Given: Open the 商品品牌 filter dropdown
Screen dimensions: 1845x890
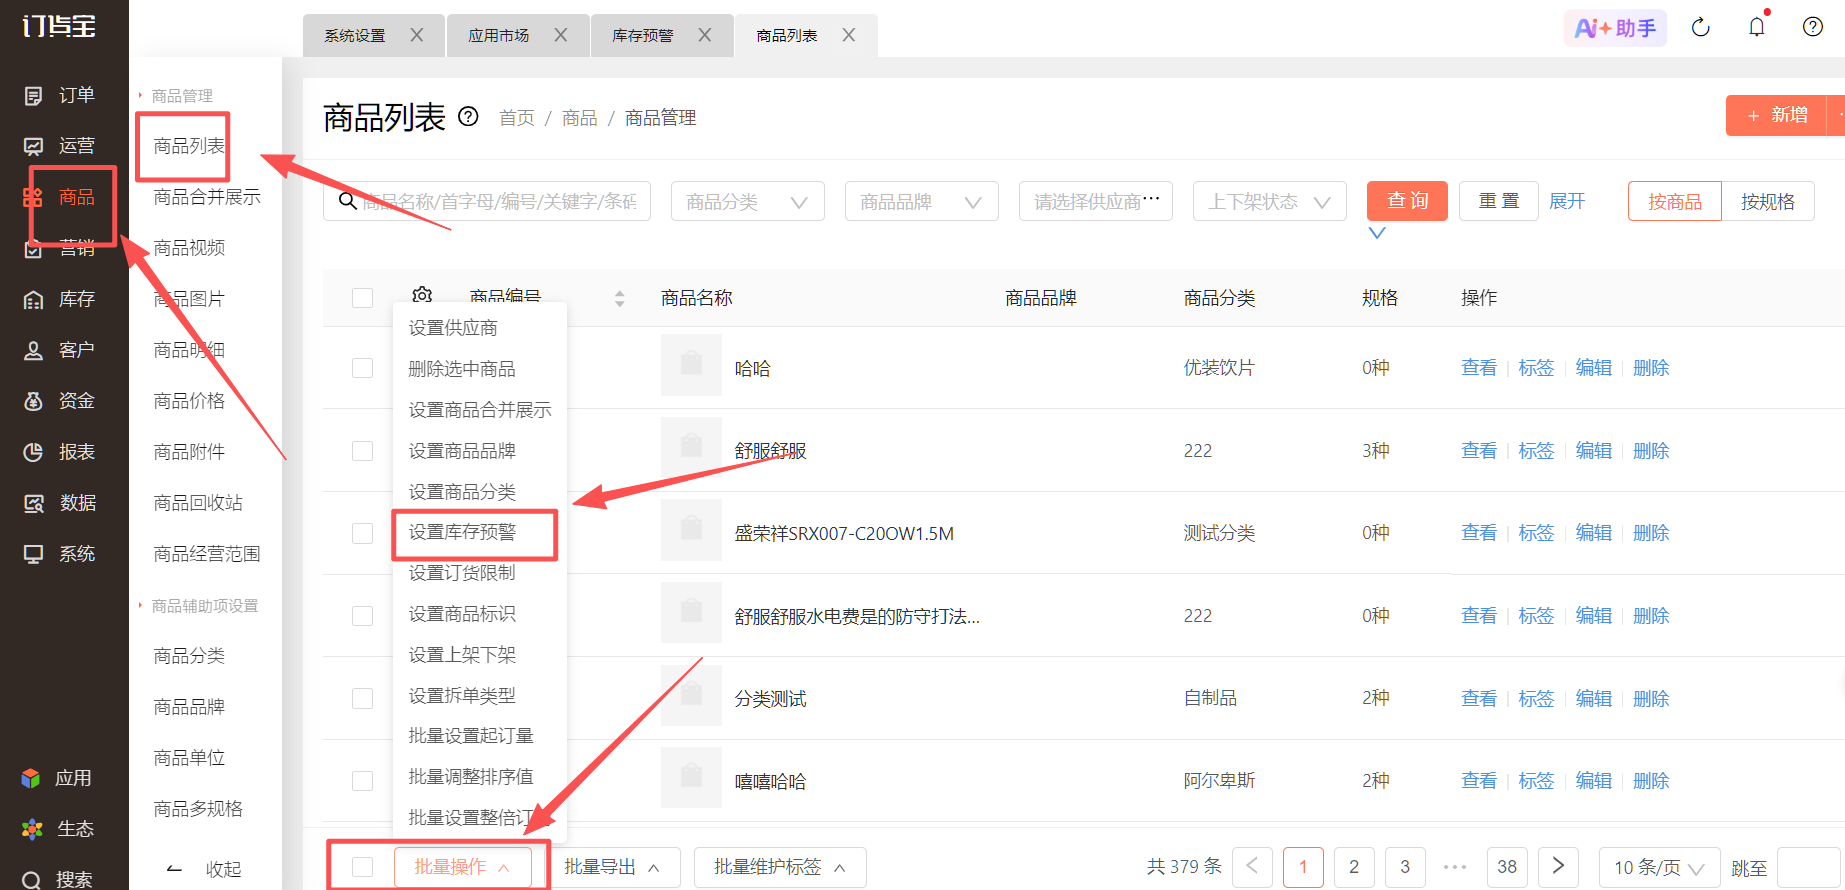Looking at the screenshot, I should point(922,201).
